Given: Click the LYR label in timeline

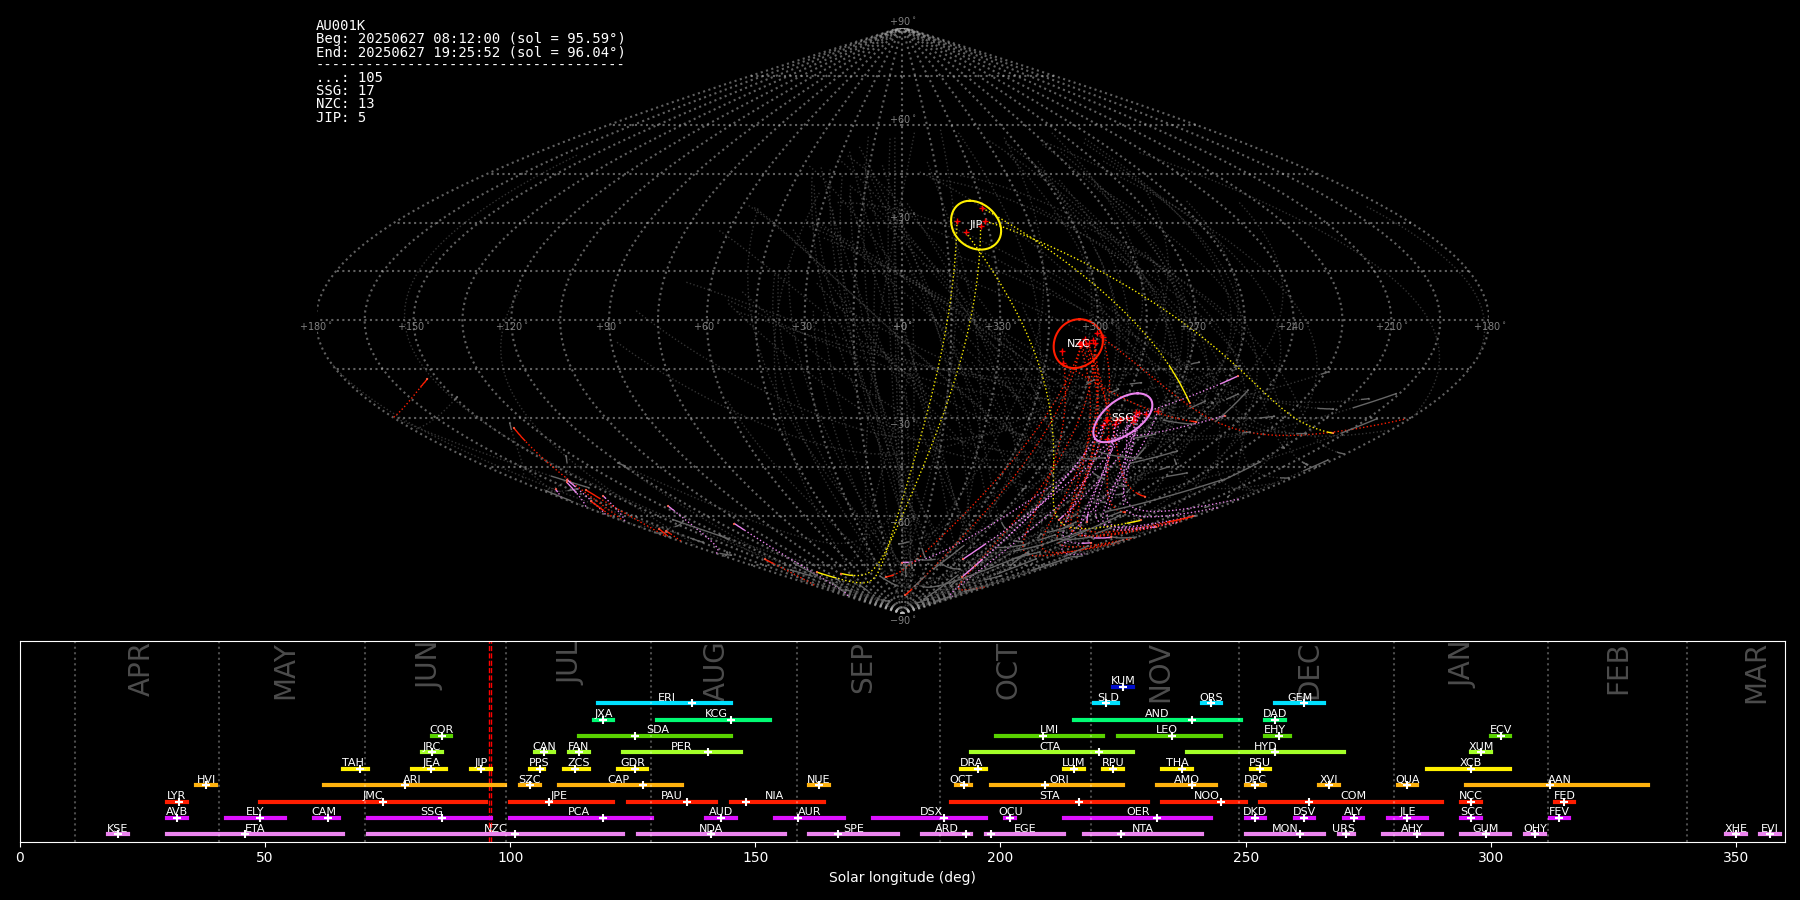Looking at the screenshot, I should point(176,796).
